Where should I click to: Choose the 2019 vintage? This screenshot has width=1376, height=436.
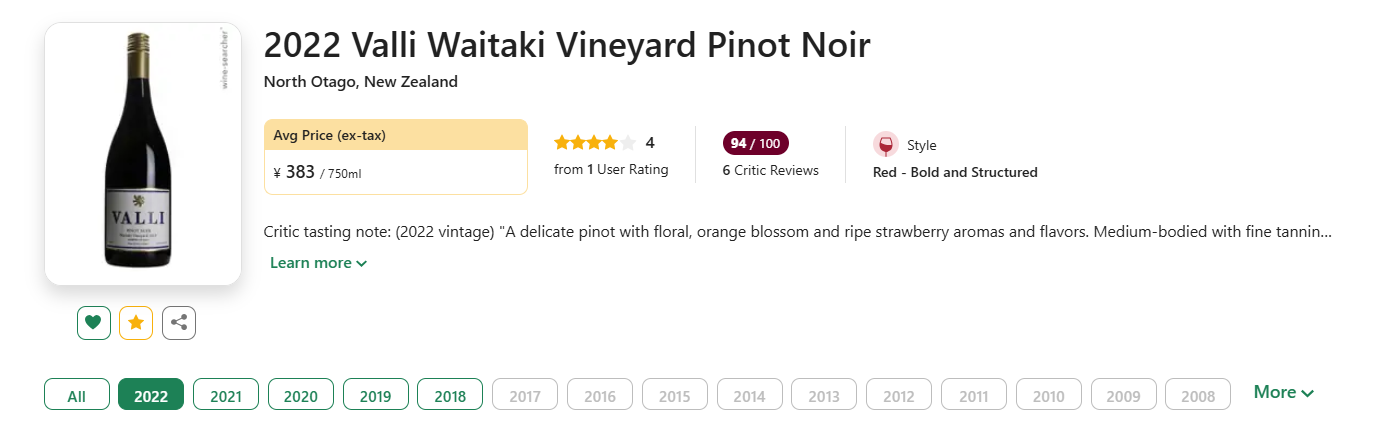tap(375, 395)
